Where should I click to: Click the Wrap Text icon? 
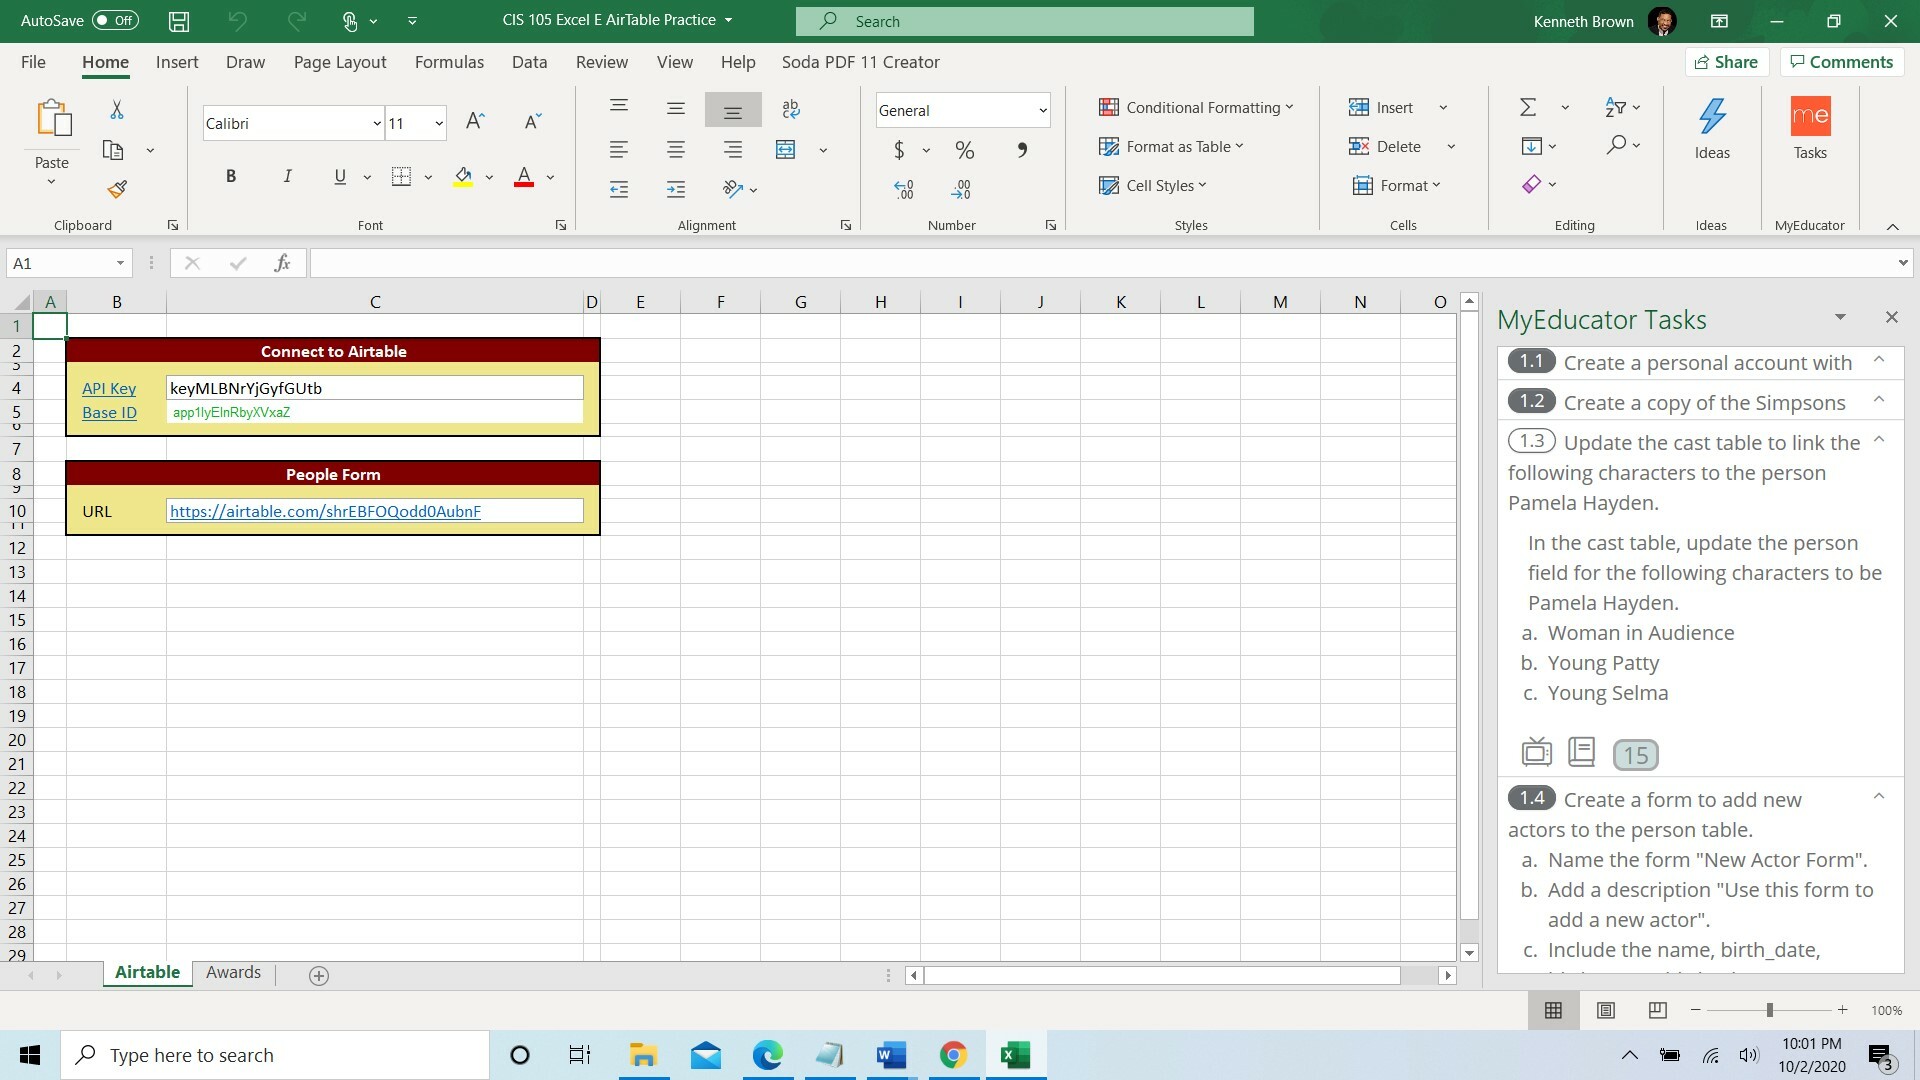tap(790, 109)
